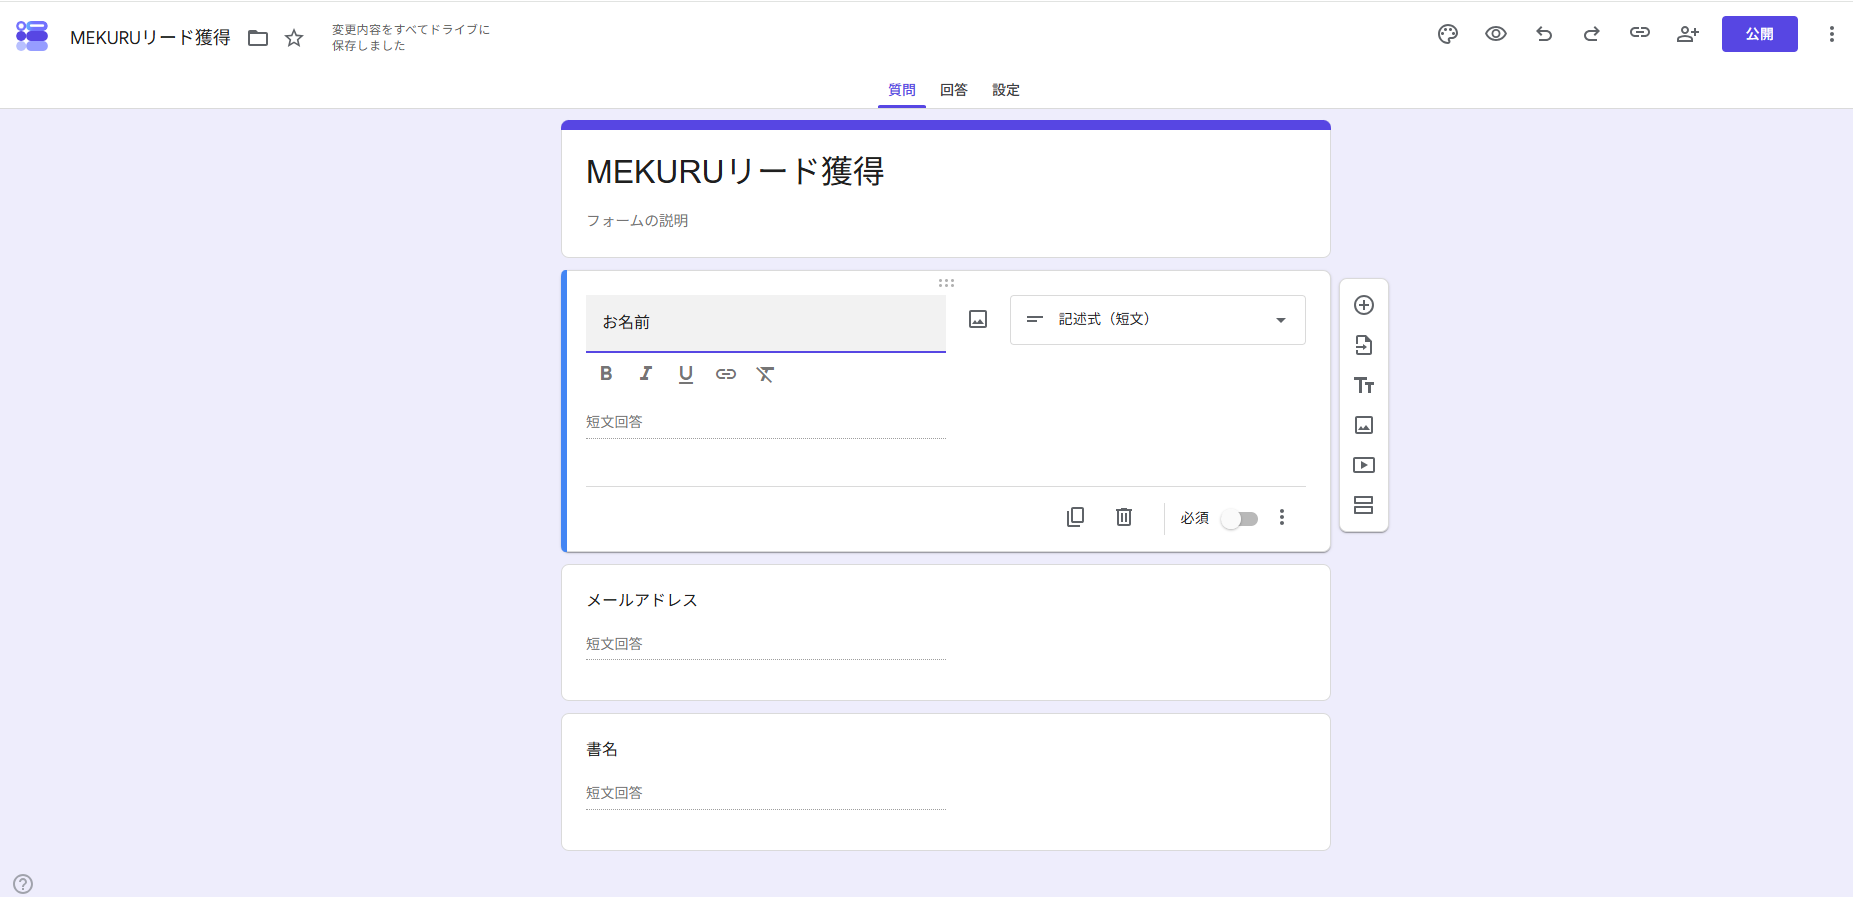The width and height of the screenshot is (1853, 897).
Task: Apply bold formatting
Action: coord(606,374)
